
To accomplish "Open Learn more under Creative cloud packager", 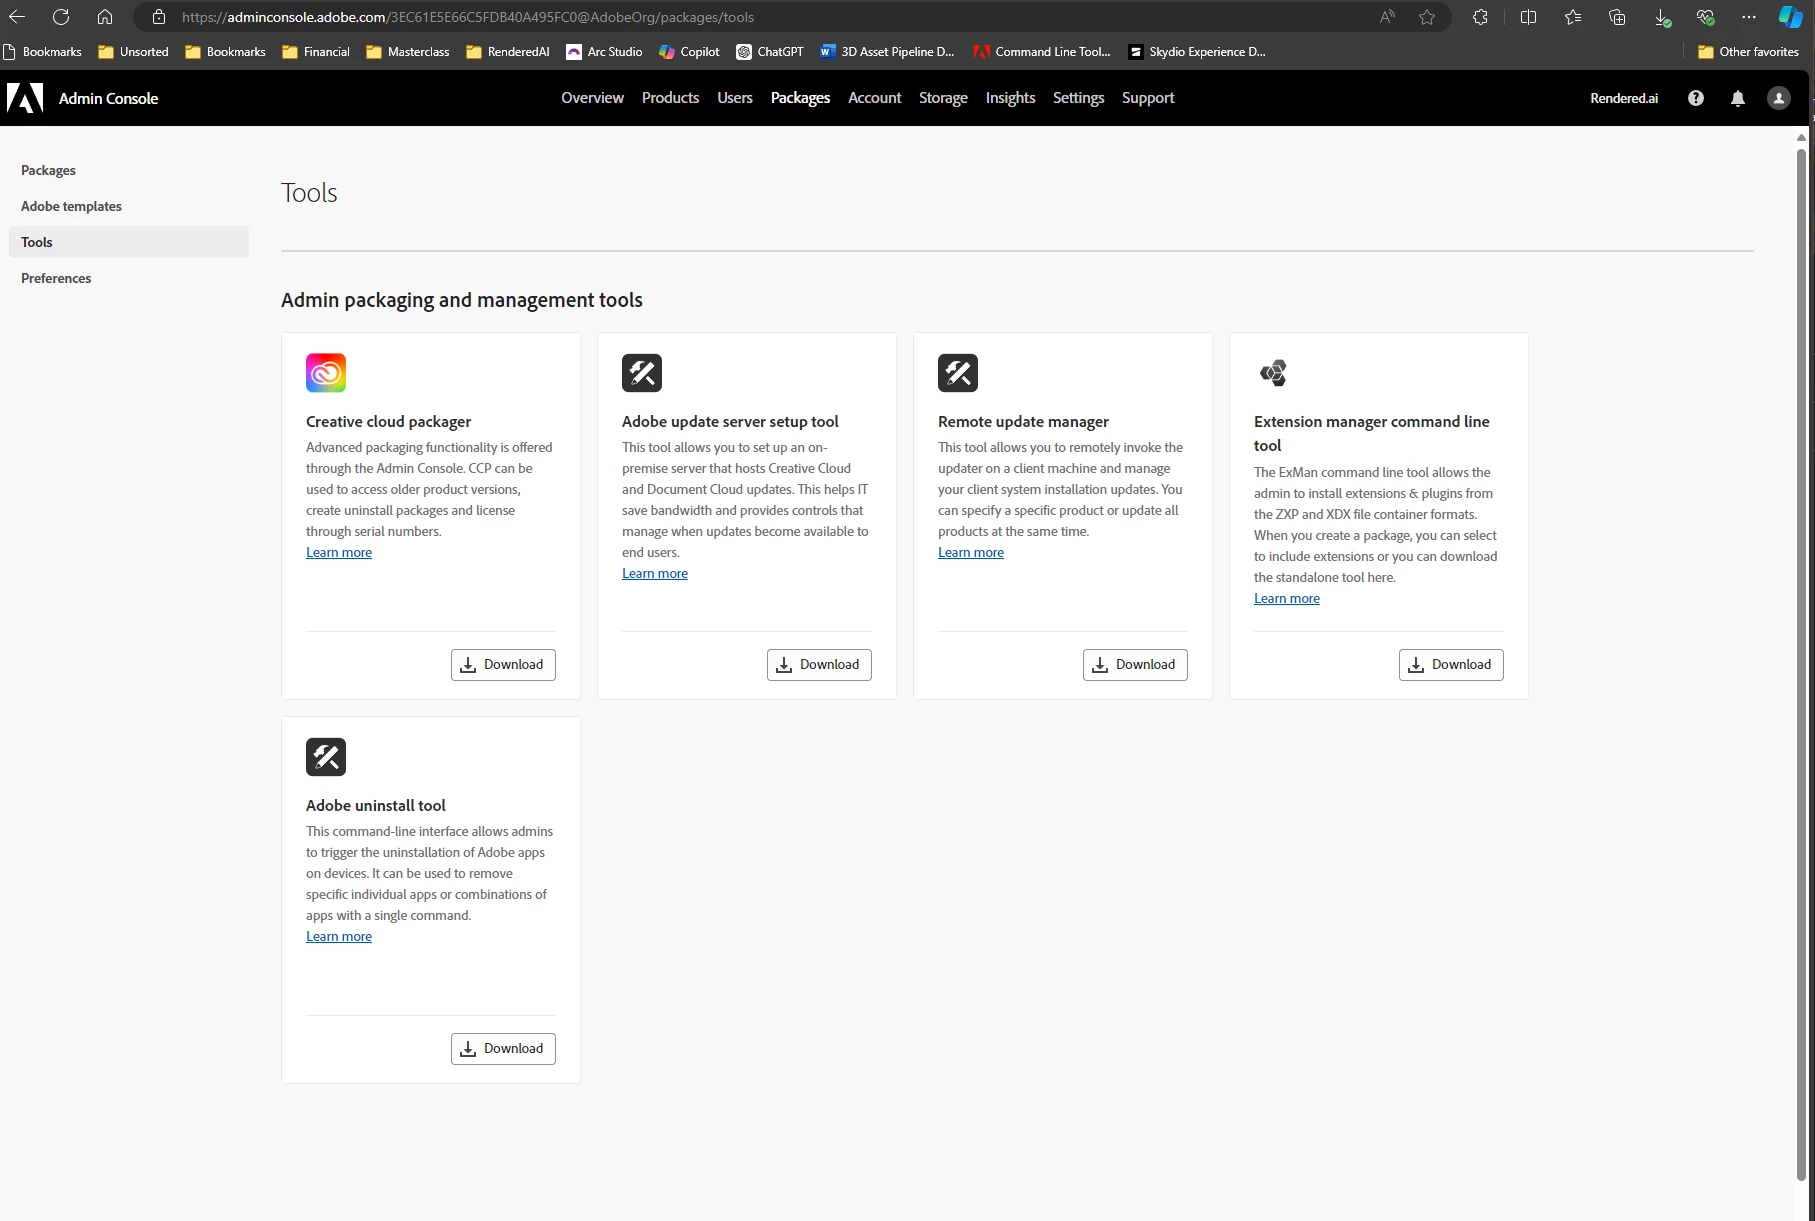I will click(x=339, y=553).
